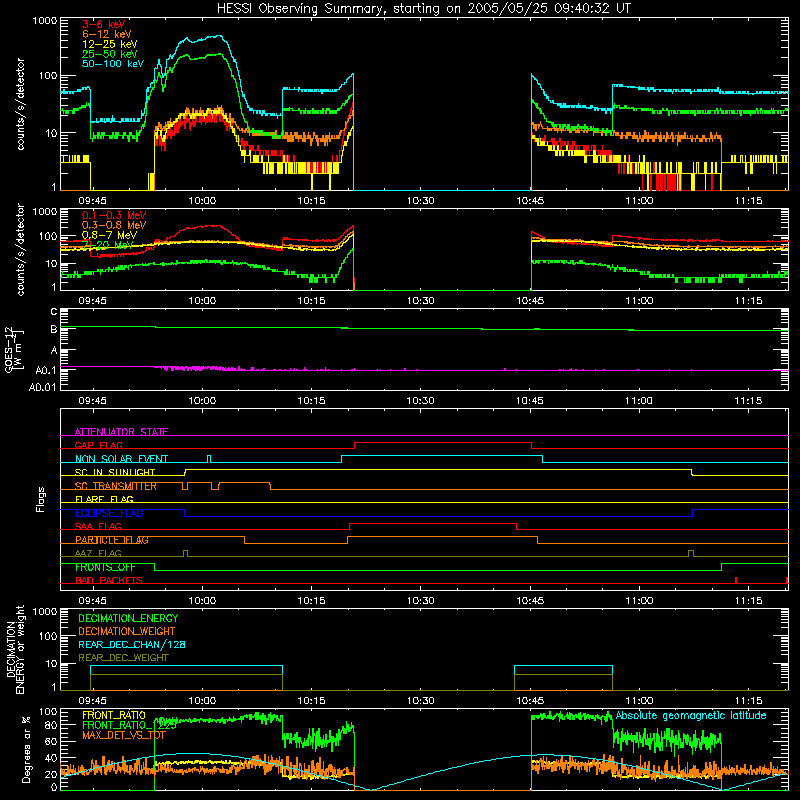Viewport: 800px width, 800px height.
Task: Click the REAR_DEC_WEIGHT legend label
Action: click(123, 658)
